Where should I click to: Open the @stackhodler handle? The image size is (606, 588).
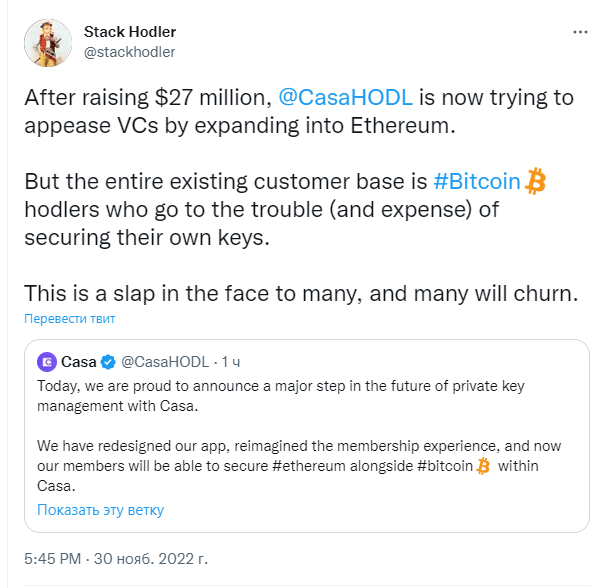point(129,52)
